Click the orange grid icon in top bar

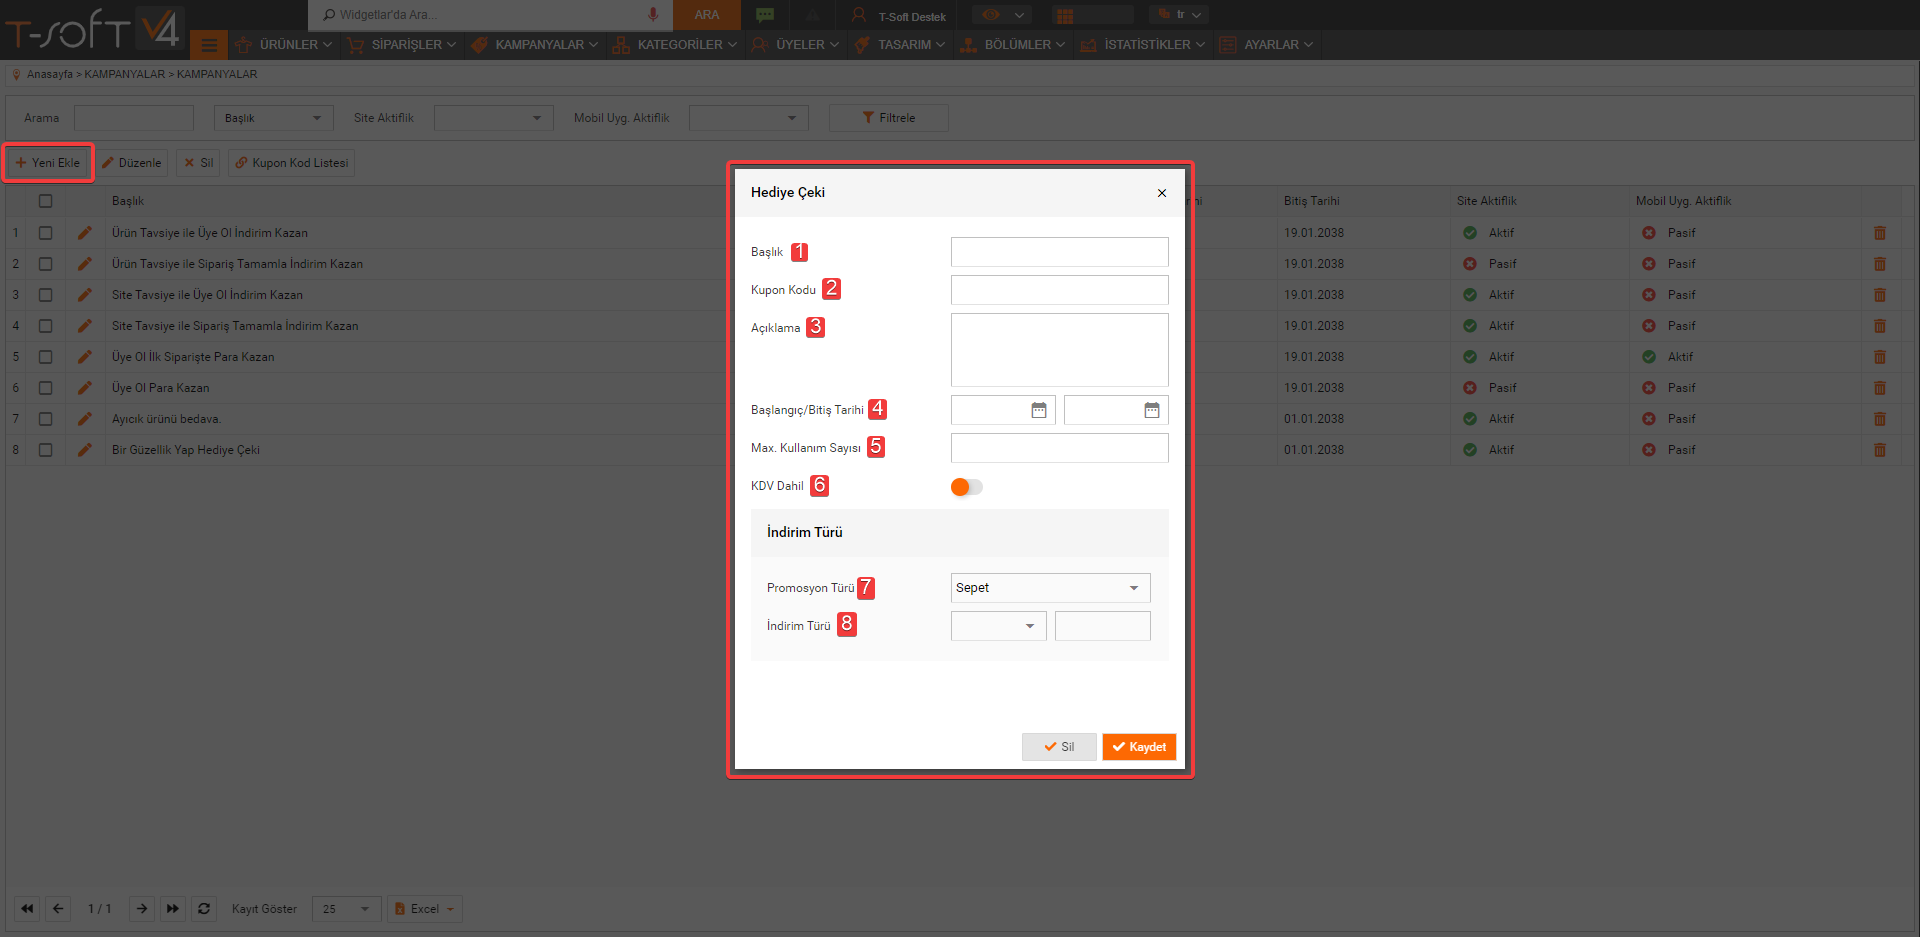click(1065, 15)
